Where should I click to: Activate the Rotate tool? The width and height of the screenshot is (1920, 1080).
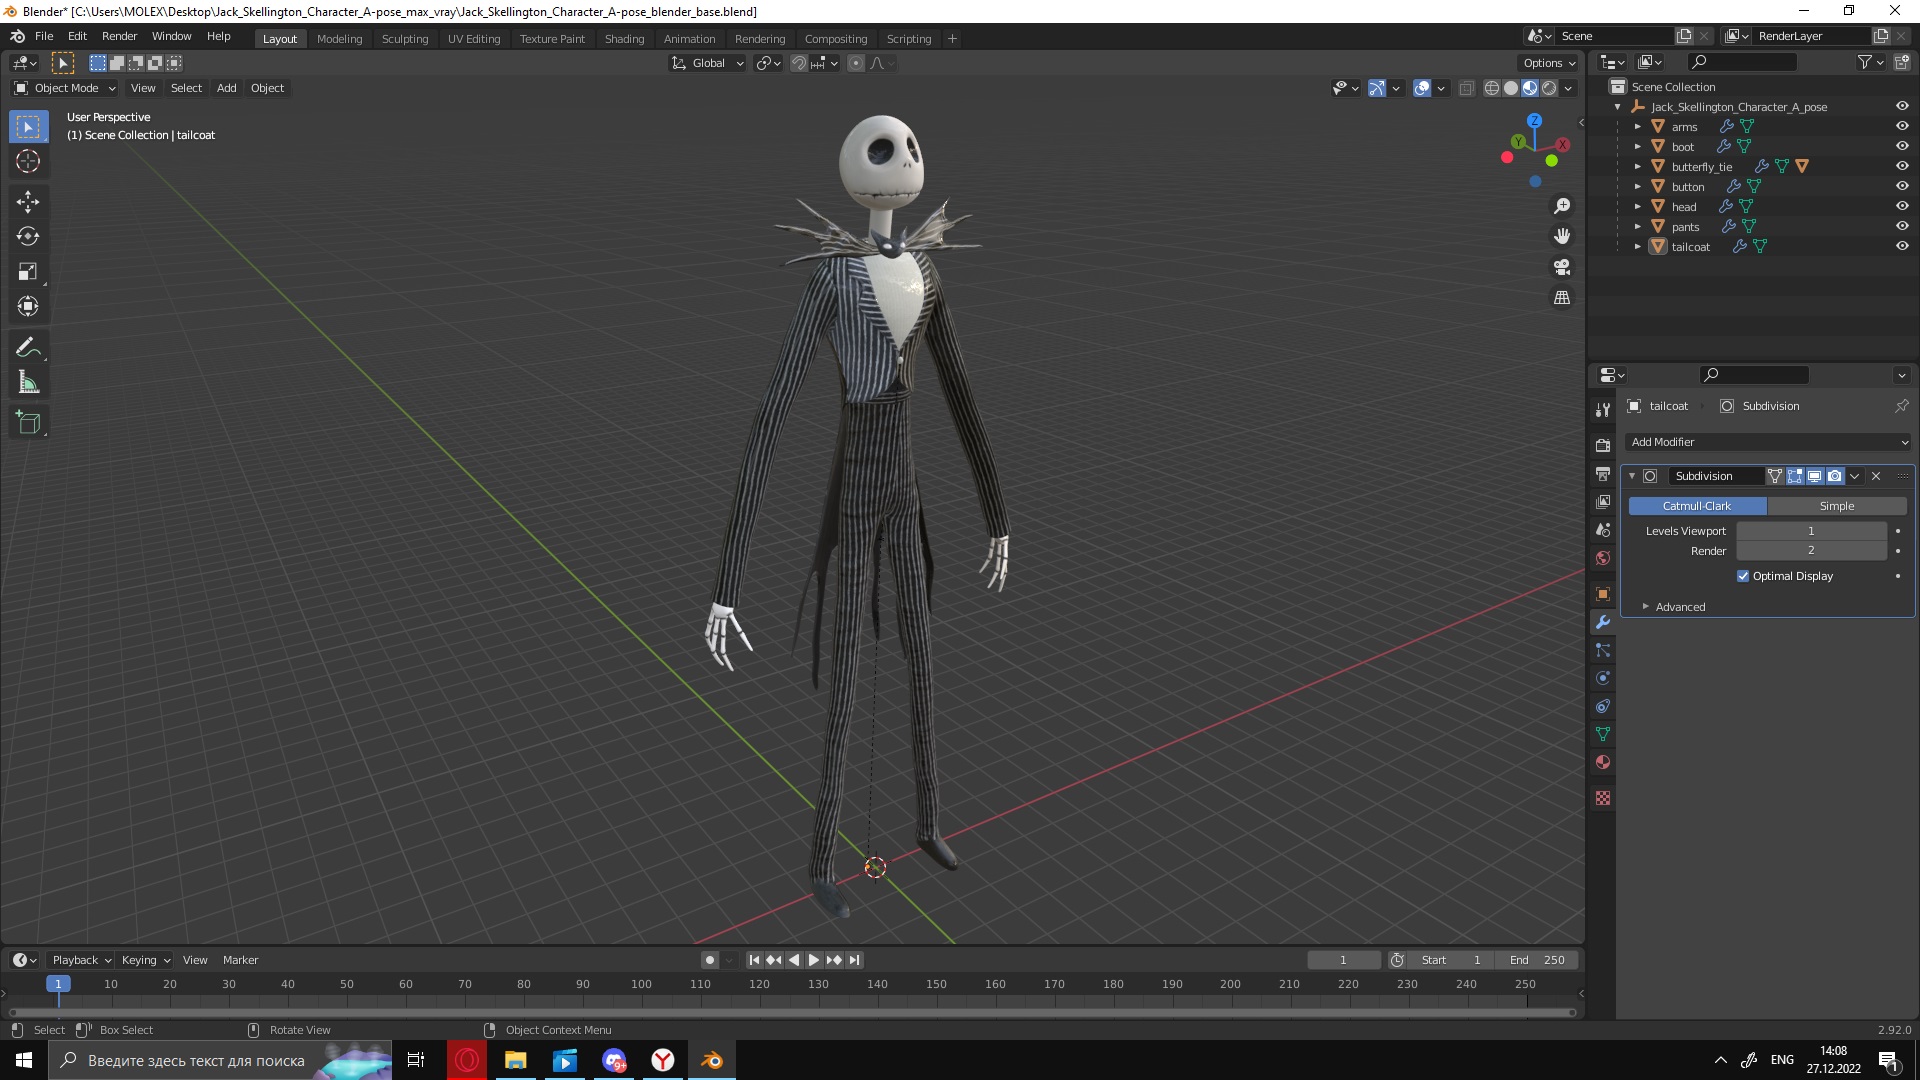[x=28, y=236]
